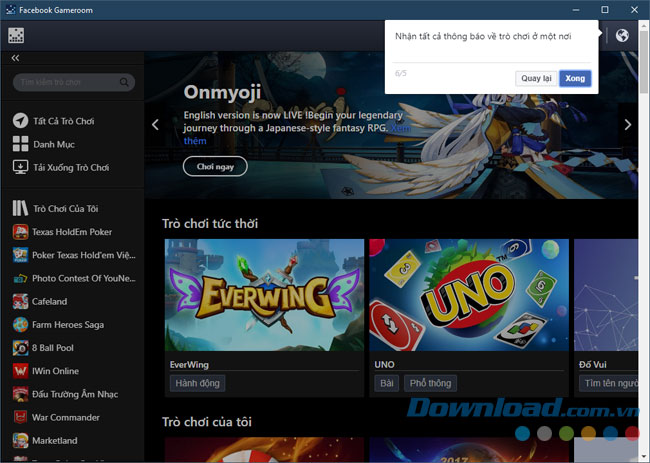Select the Tải Xuống Trò Chơi label
Screen dimensions: 650x463
pyautogui.click(x=71, y=167)
